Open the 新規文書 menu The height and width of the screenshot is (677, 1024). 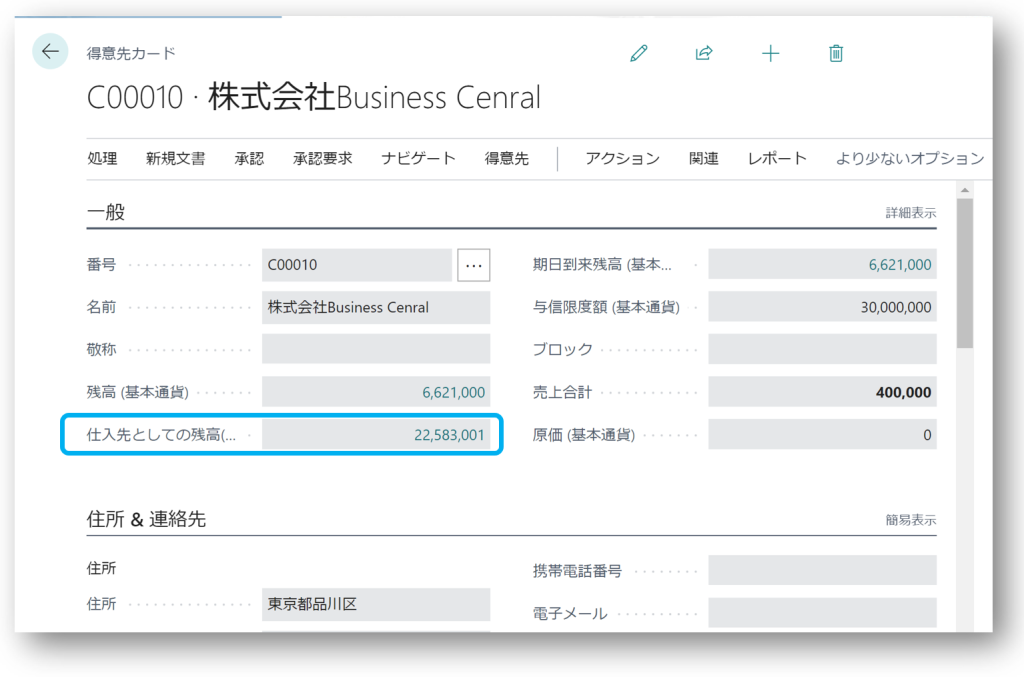click(176, 159)
